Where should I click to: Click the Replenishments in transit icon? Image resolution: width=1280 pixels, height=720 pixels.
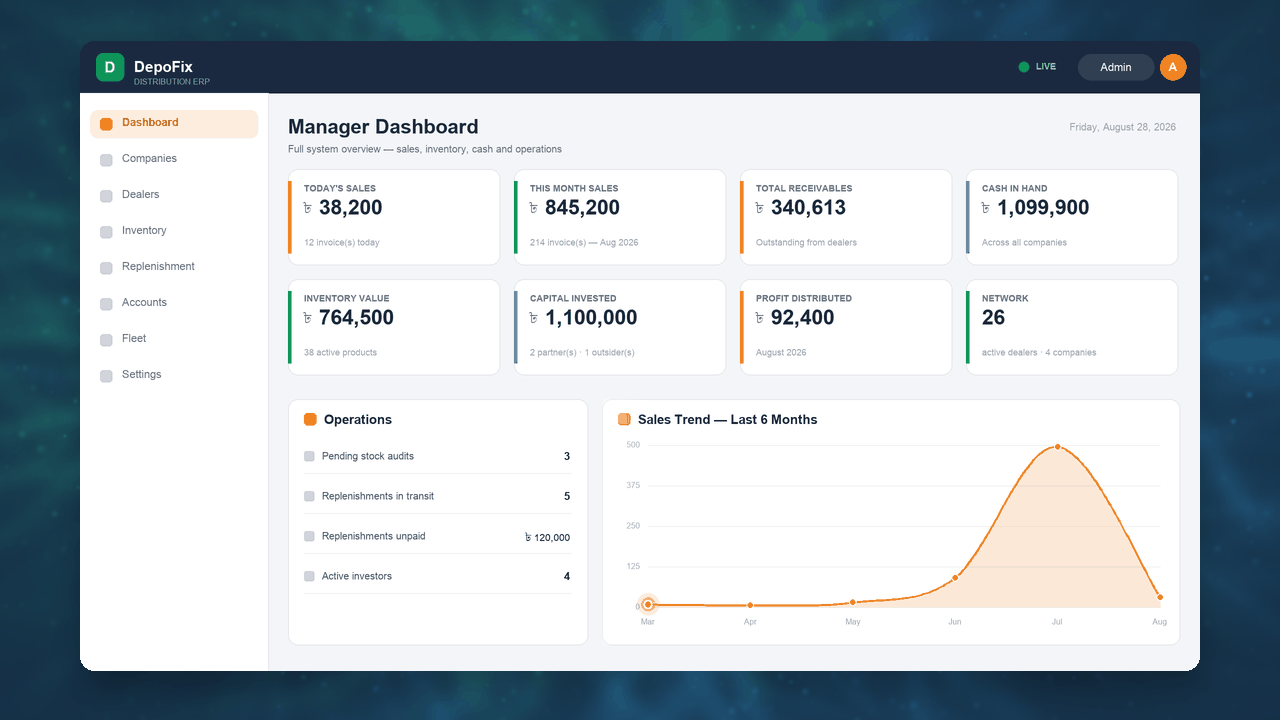point(309,497)
